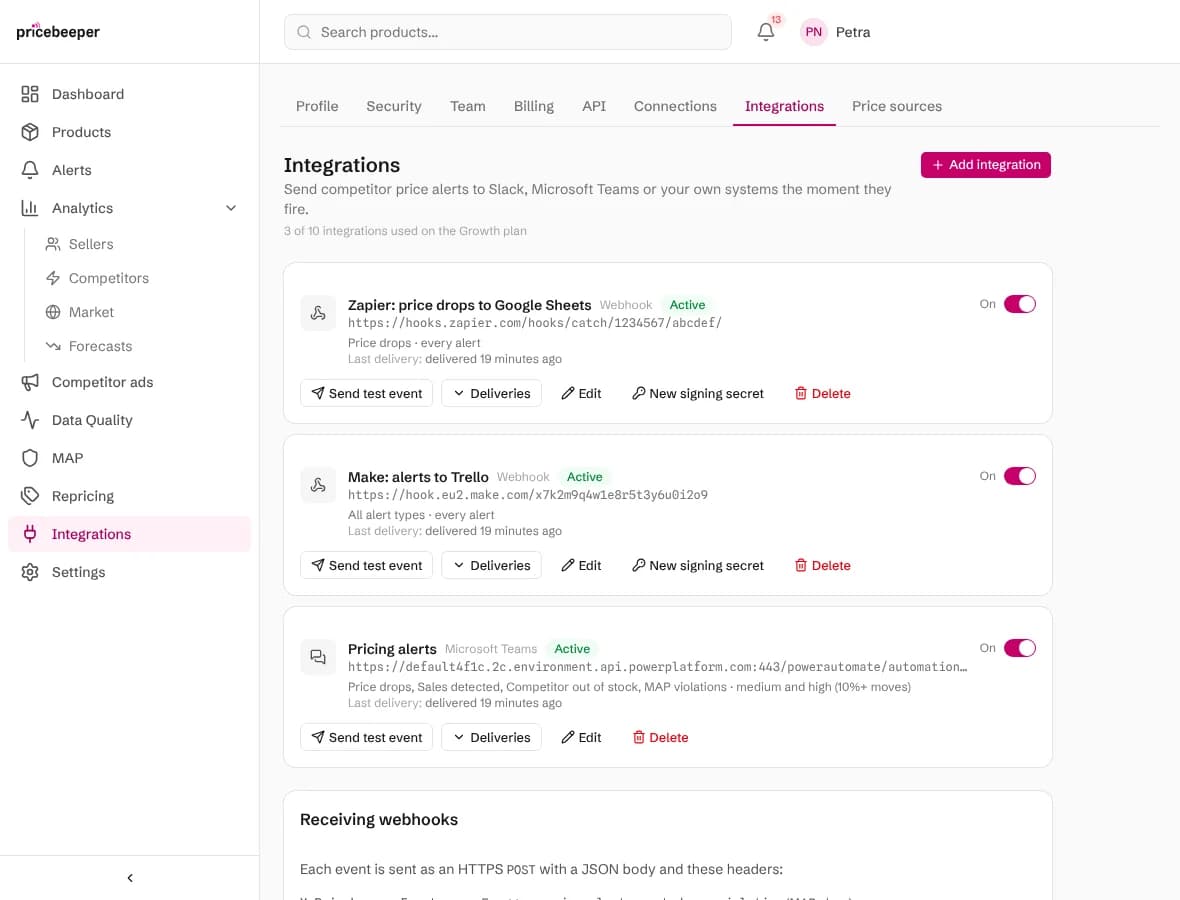Click the powerplatform.com Teams webhook URL
The height and width of the screenshot is (900, 1180).
(x=658, y=667)
